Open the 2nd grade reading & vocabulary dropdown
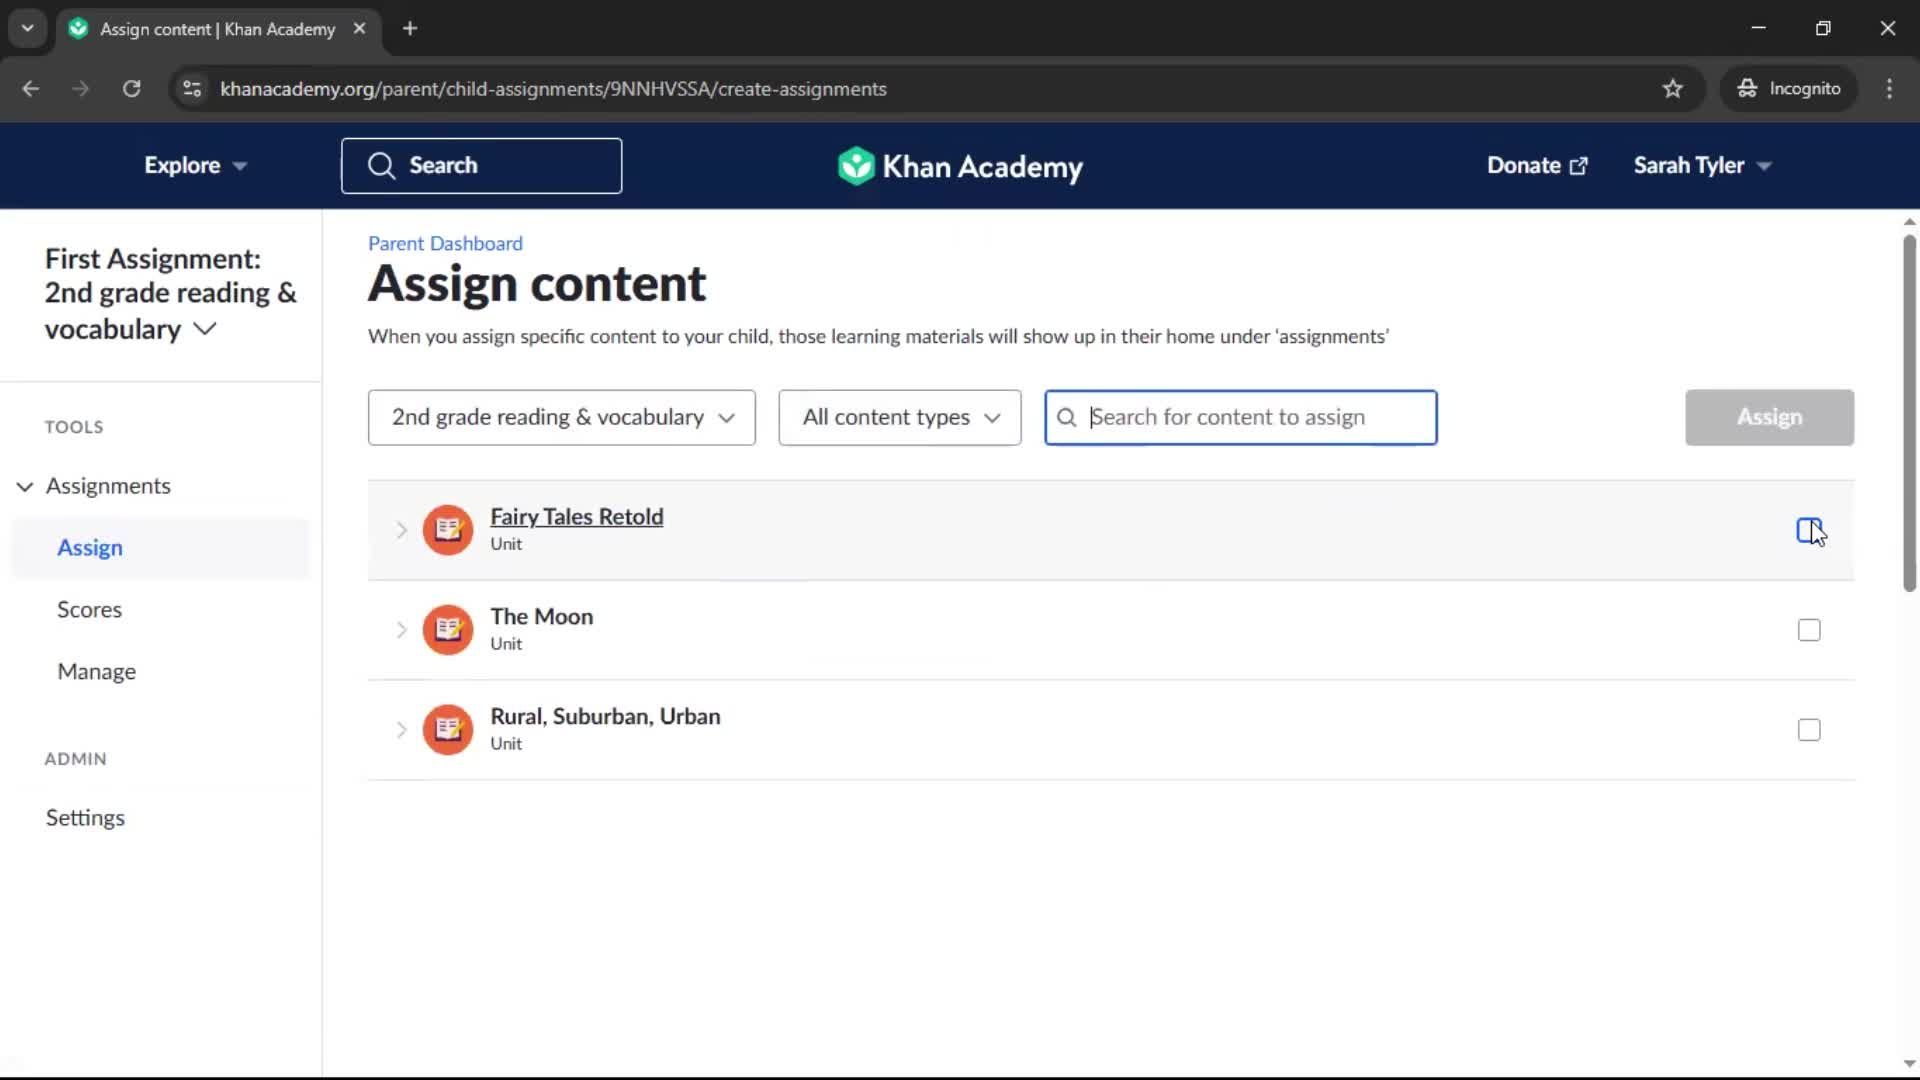1920x1080 pixels. [x=562, y=418]
